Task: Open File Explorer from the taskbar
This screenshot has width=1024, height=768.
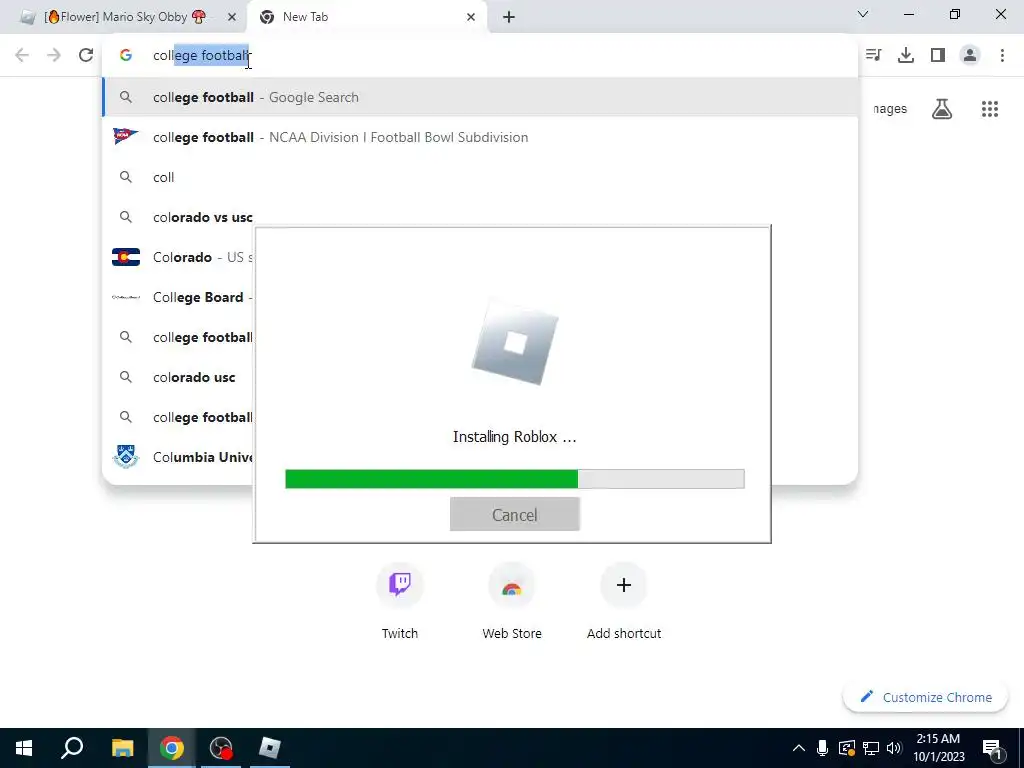Action: 122,748
